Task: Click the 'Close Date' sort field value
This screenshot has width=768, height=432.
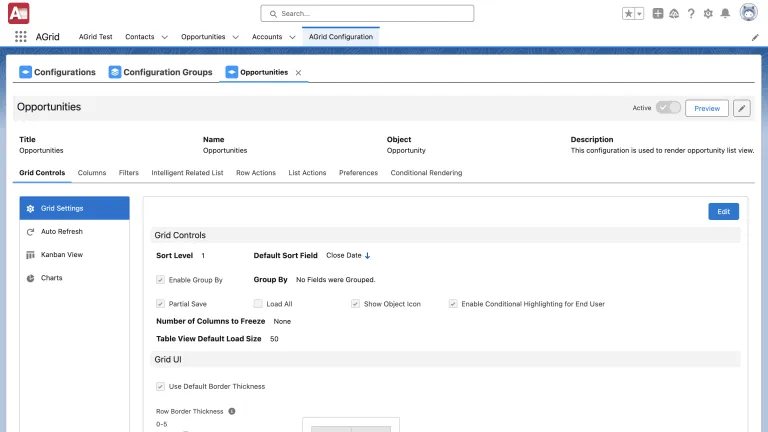Action: coord(344,256)
